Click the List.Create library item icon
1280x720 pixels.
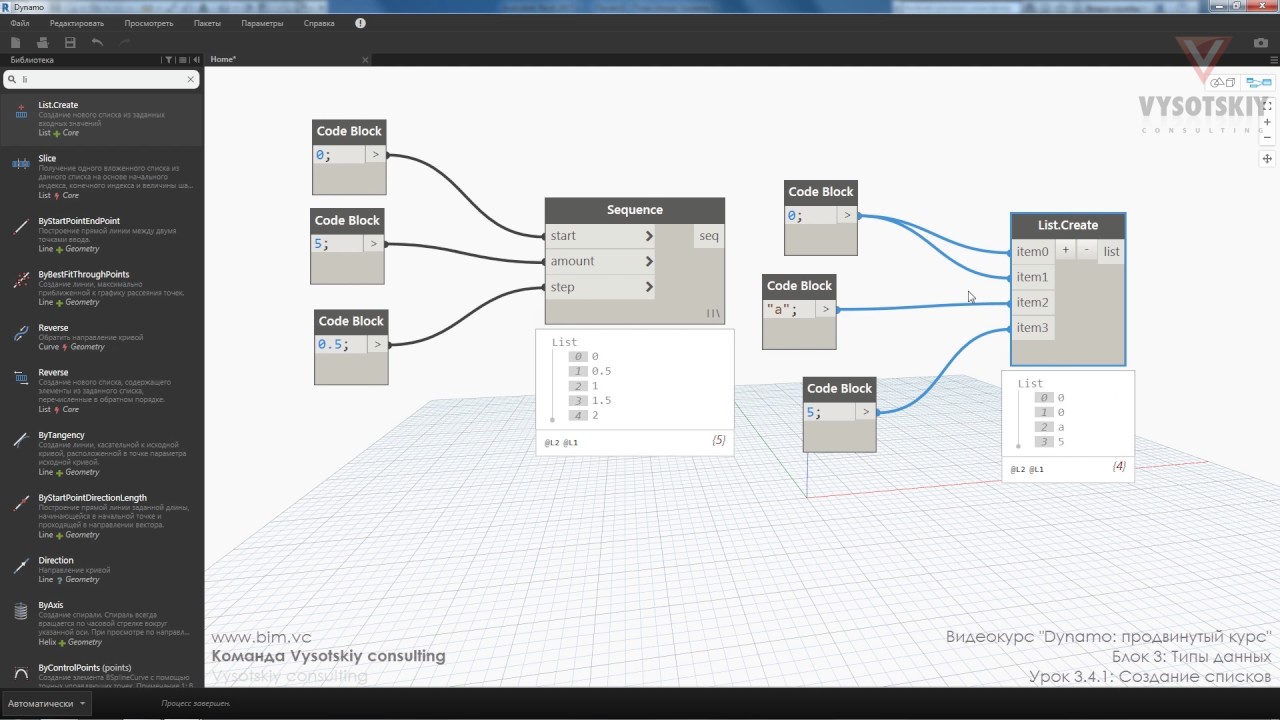point(20,112)
